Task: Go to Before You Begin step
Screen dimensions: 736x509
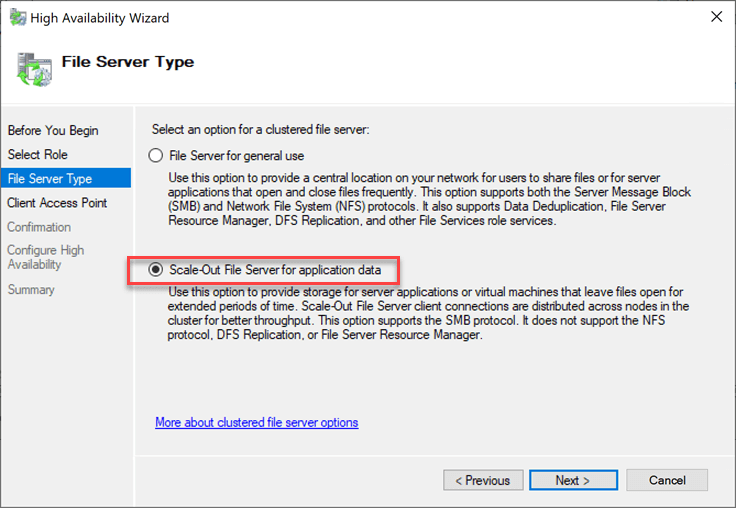Action: [52, 131]
